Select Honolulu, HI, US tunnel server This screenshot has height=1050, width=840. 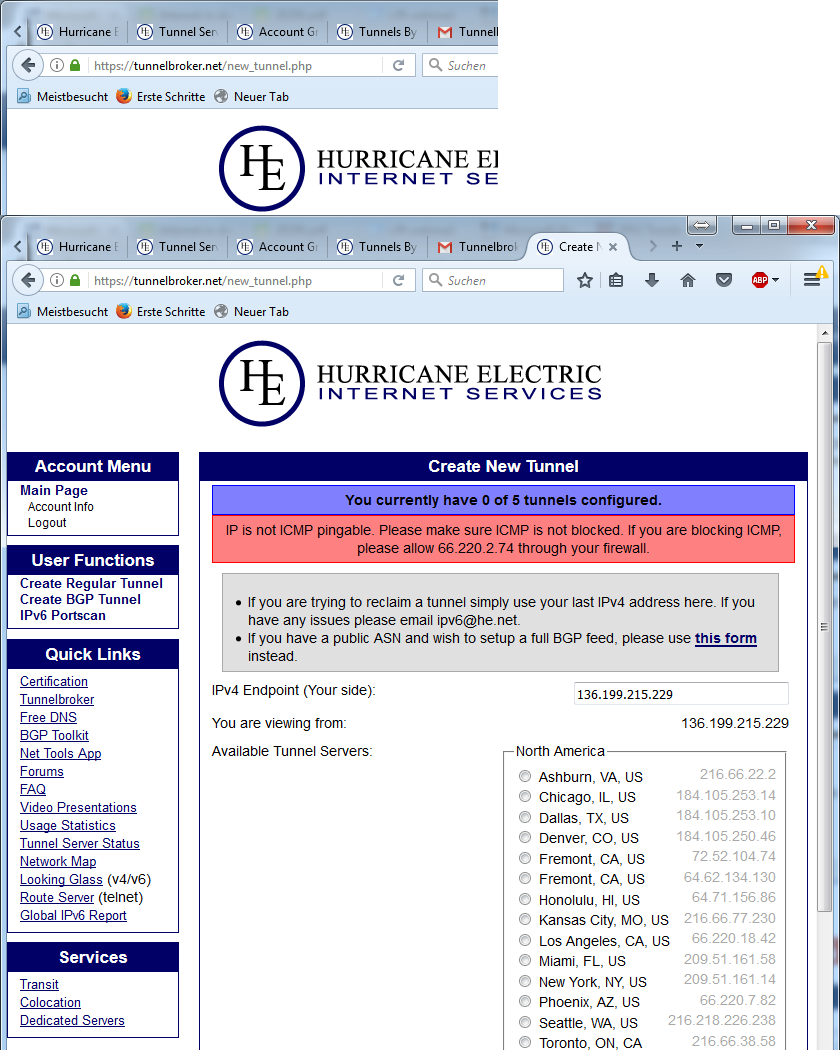pyautogui.click(x=525, y=899)
